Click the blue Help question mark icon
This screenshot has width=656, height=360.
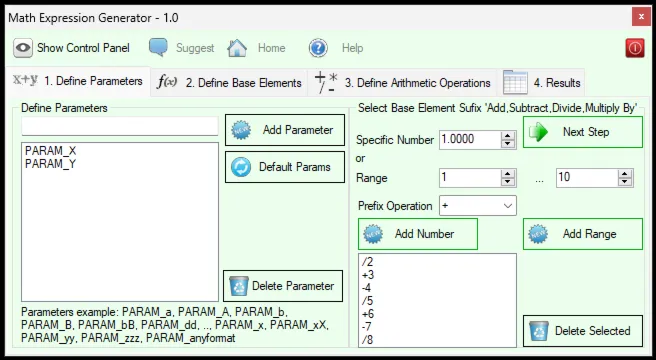coord(318,48)
